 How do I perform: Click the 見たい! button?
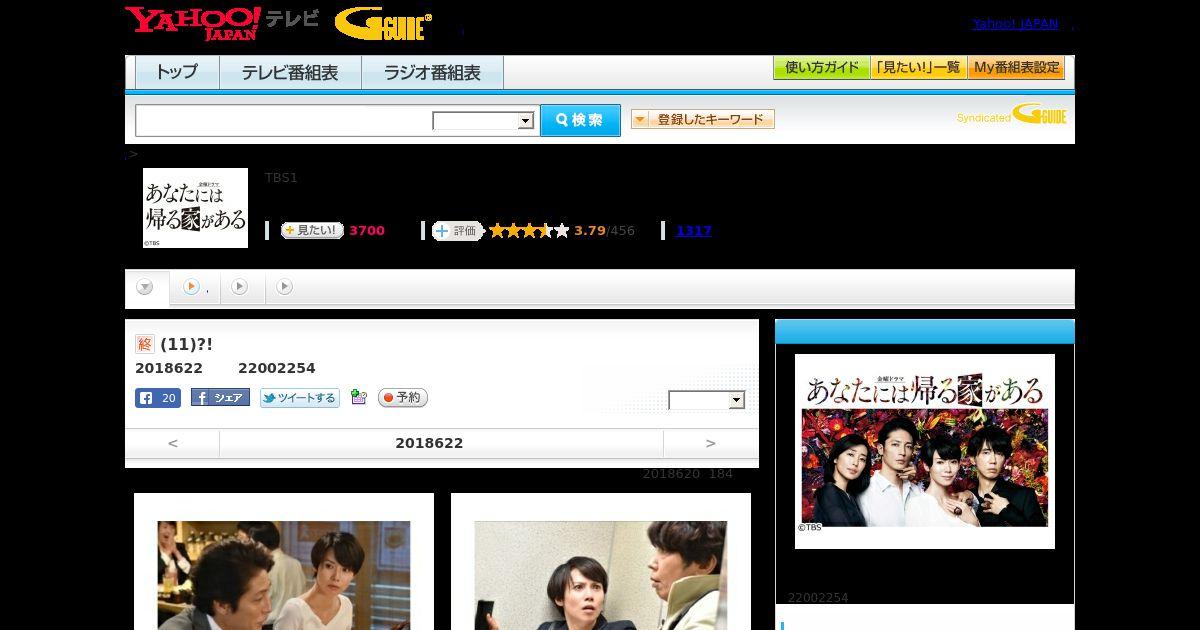click(312, 230)
